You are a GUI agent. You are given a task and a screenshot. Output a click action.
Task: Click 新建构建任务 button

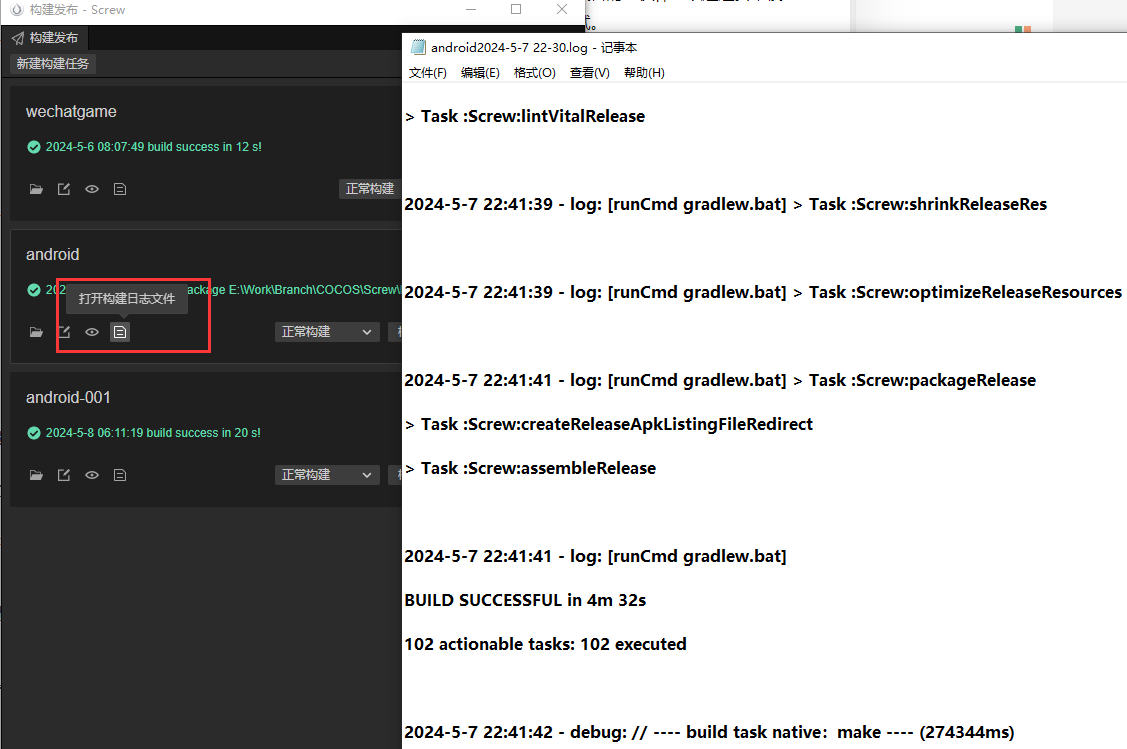click(x=53, y=63)
